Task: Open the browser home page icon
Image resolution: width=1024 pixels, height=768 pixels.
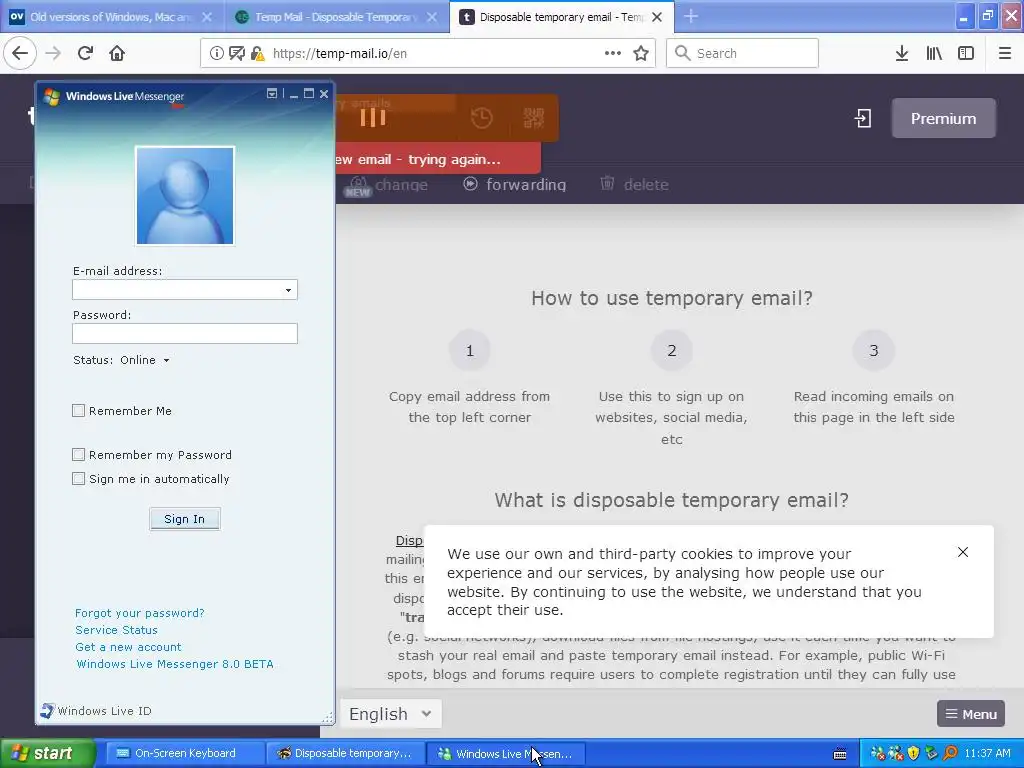Action: point(117,53)
